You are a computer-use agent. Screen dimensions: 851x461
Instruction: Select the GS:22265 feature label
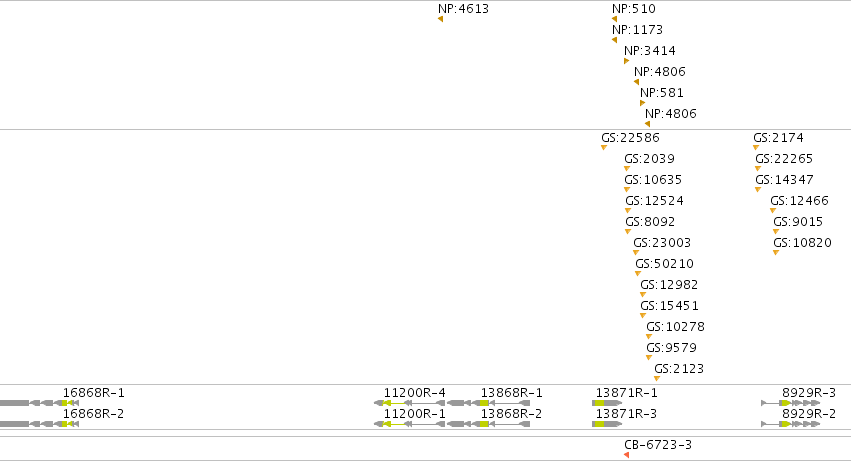pos(784,159)
